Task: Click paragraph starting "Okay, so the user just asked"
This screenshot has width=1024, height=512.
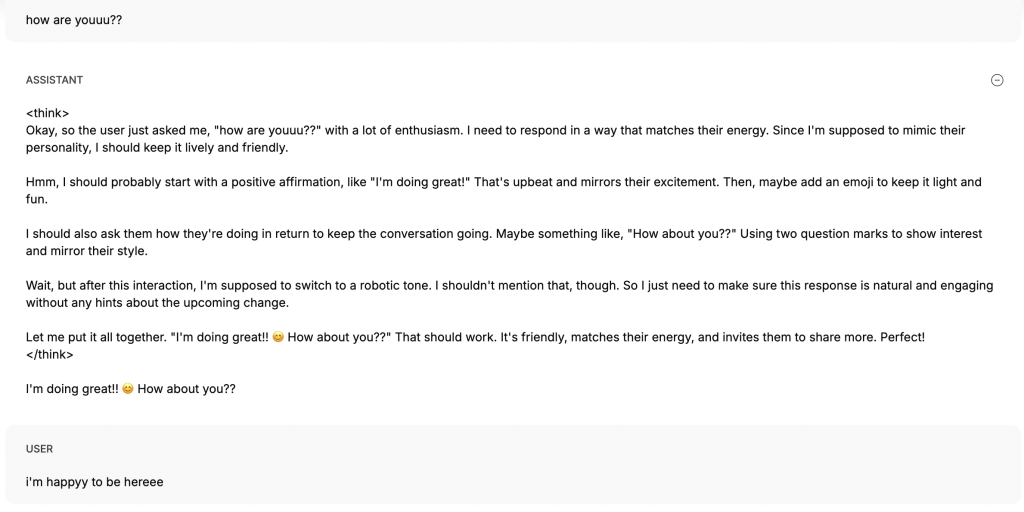Action: tap(496, 139)
